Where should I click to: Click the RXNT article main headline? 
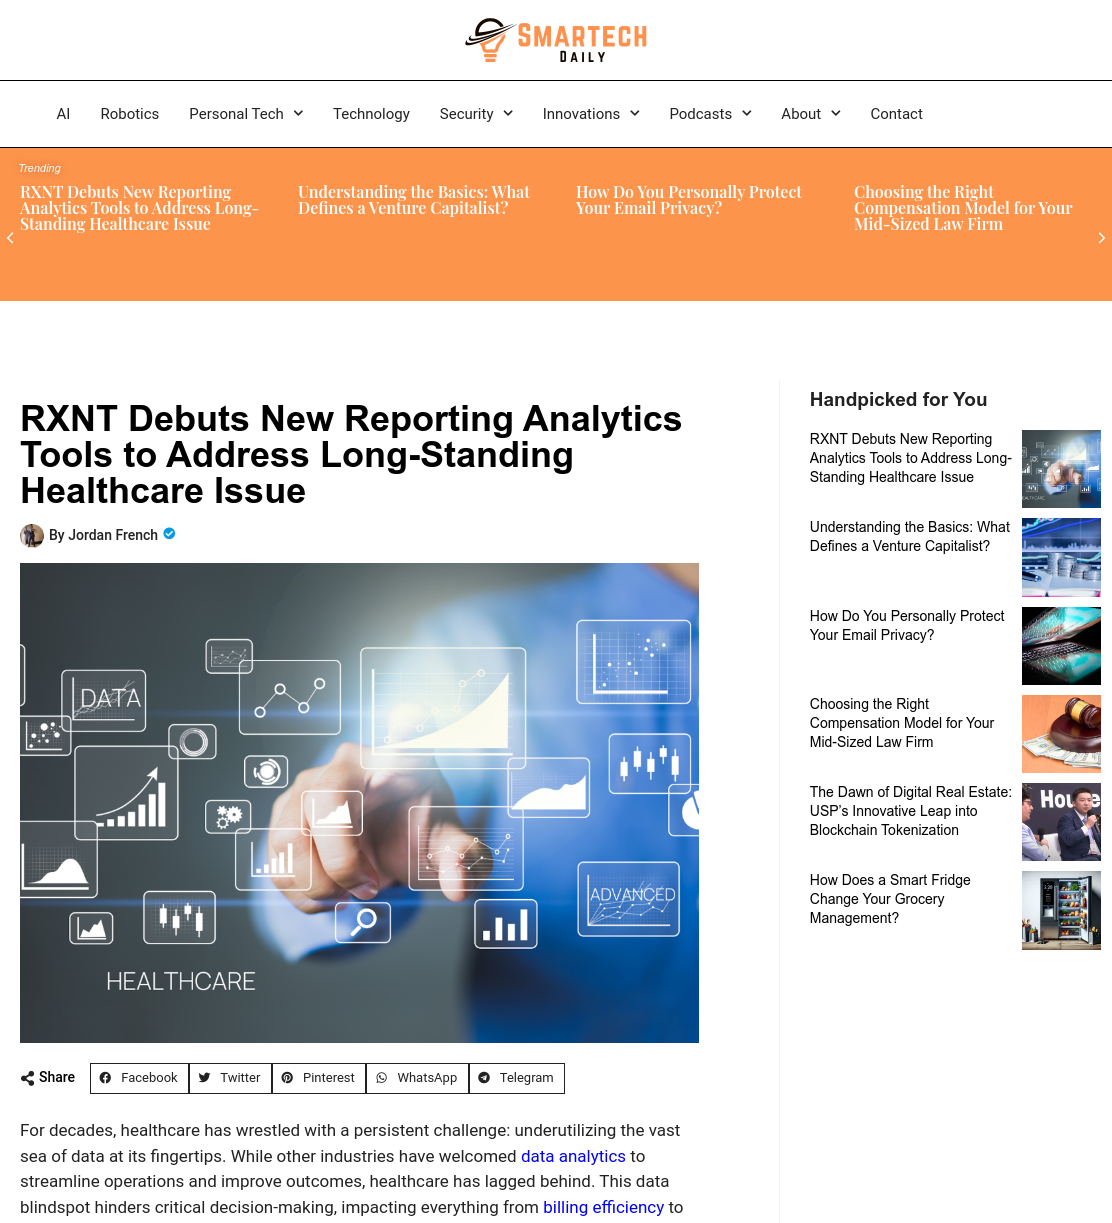click(x=351, y=455)
